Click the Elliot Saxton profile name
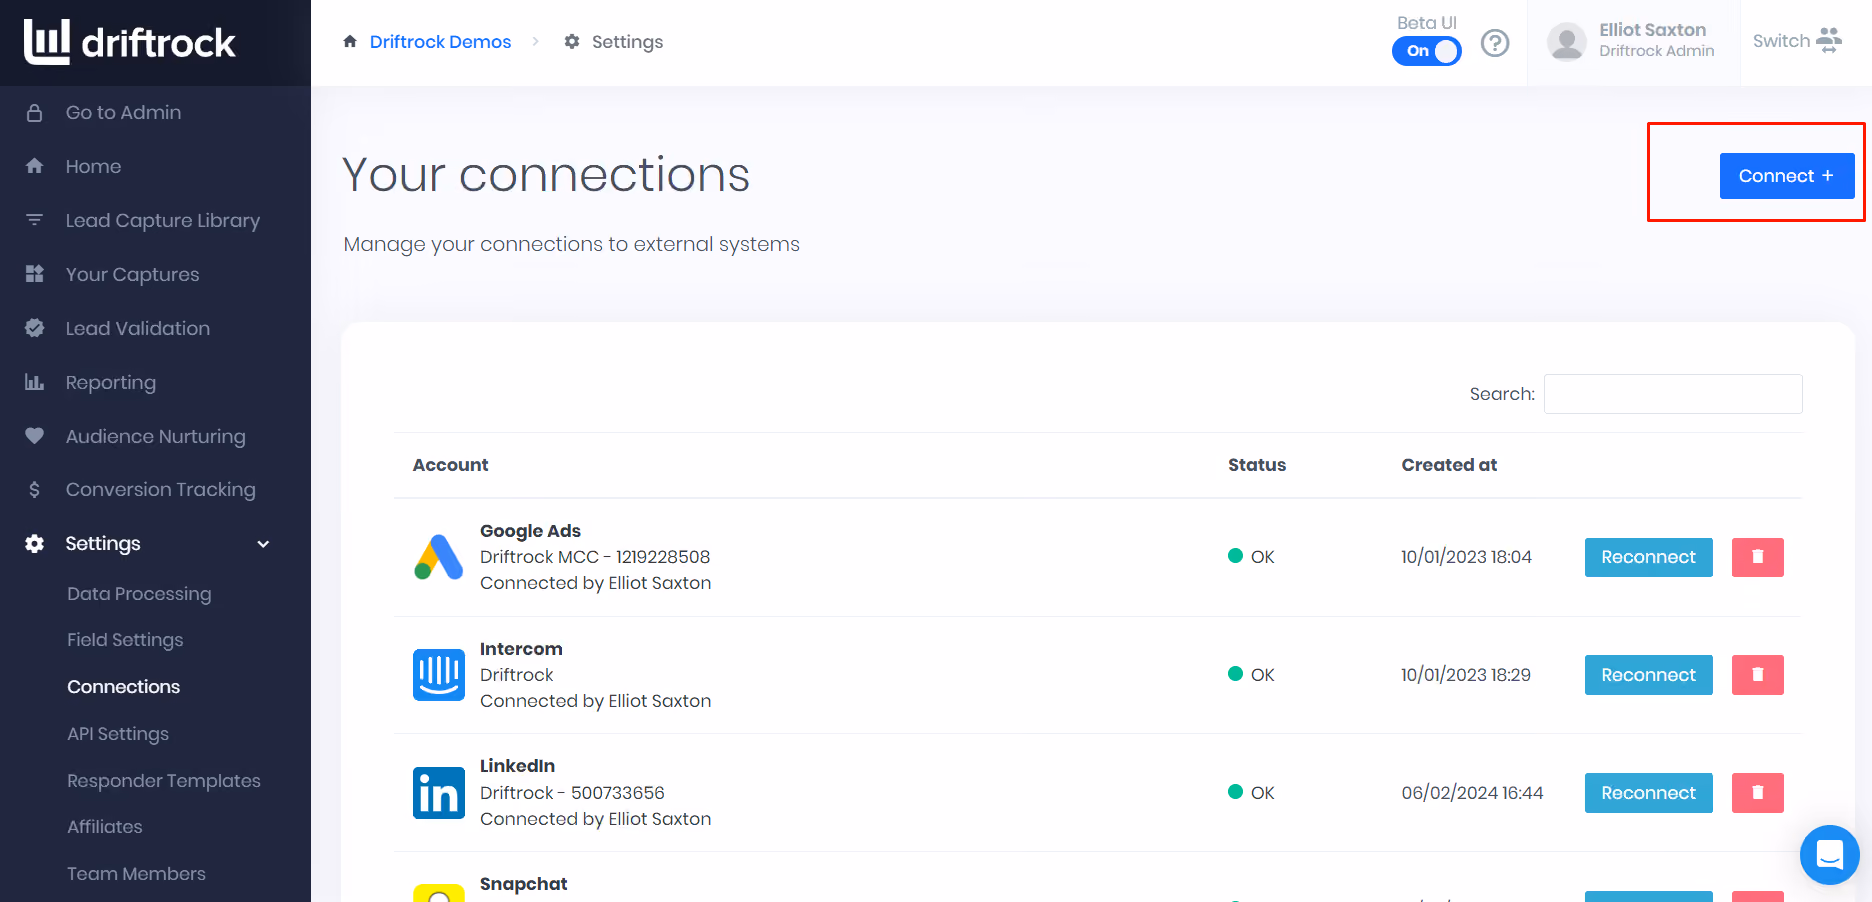The width and height of the screenshot is (1872, 902). coord(1652,30)
